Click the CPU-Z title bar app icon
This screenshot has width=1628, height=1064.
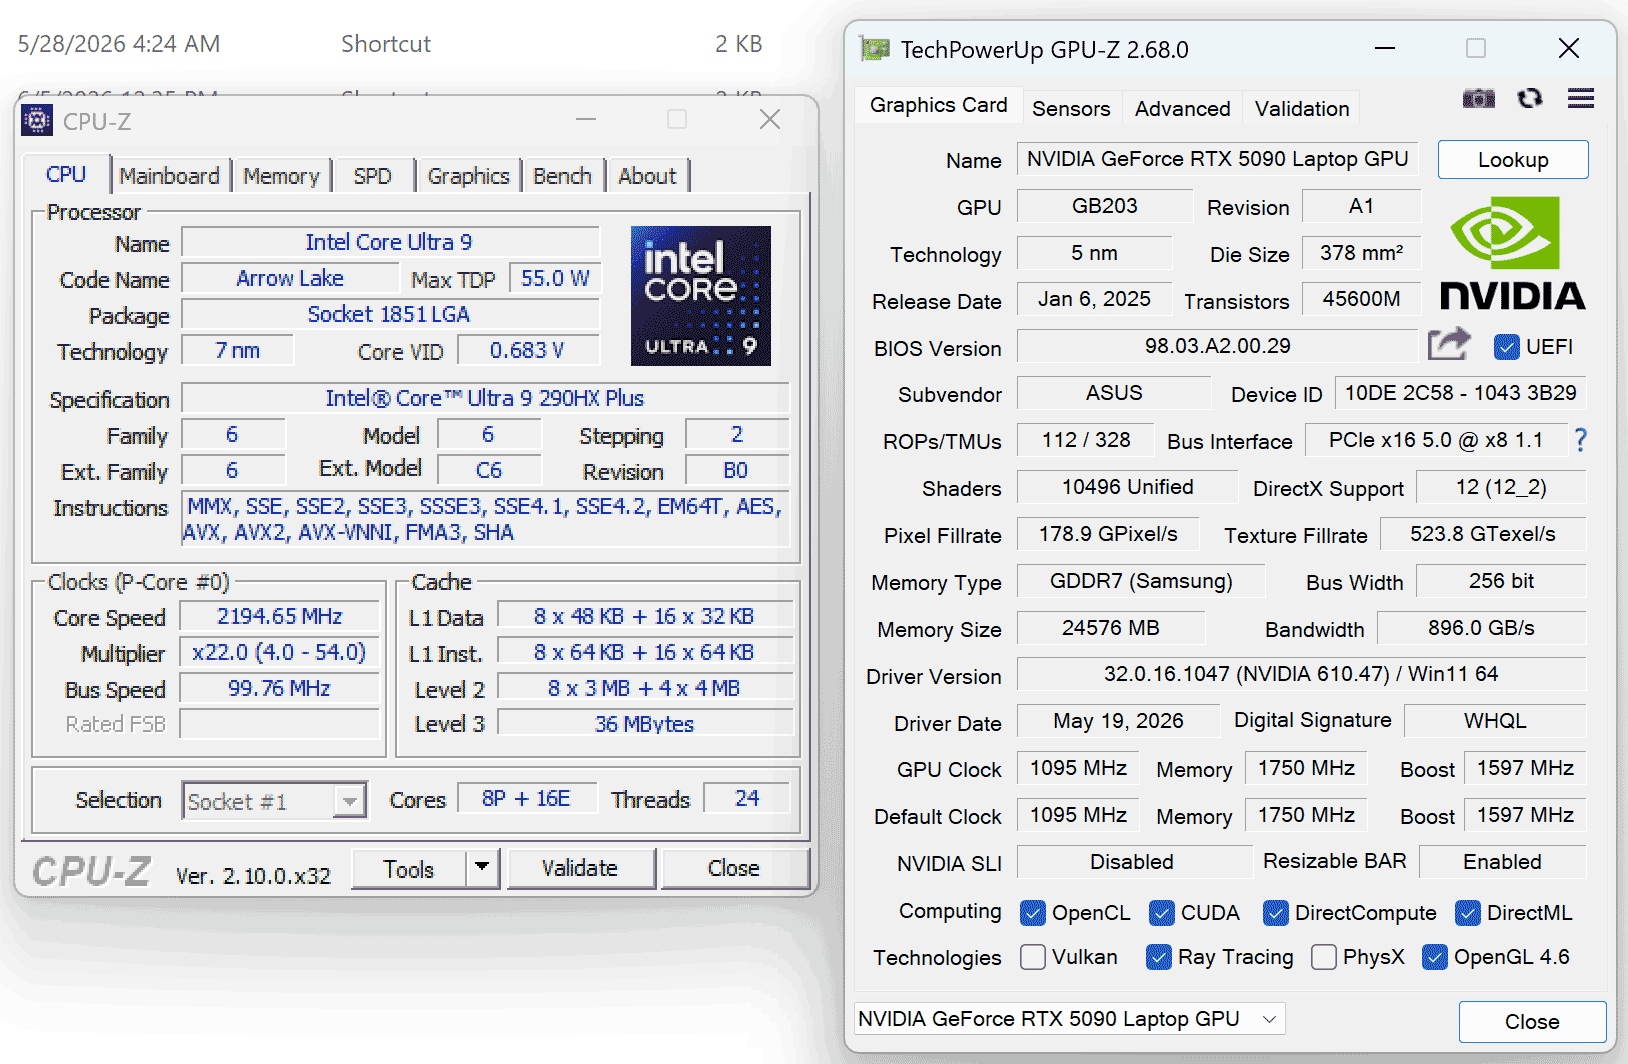(37, 121)
